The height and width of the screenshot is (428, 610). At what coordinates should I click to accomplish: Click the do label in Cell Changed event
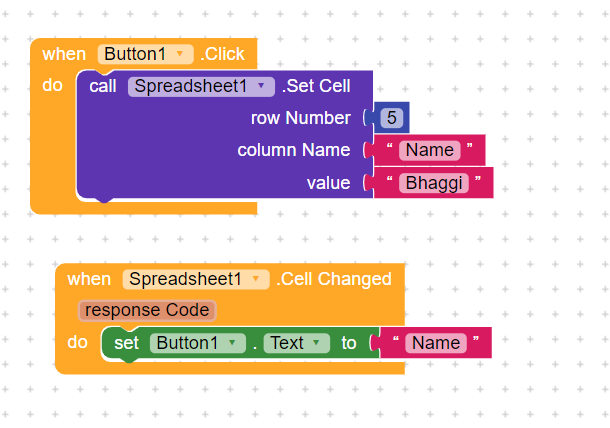click(x=77, y=342)
